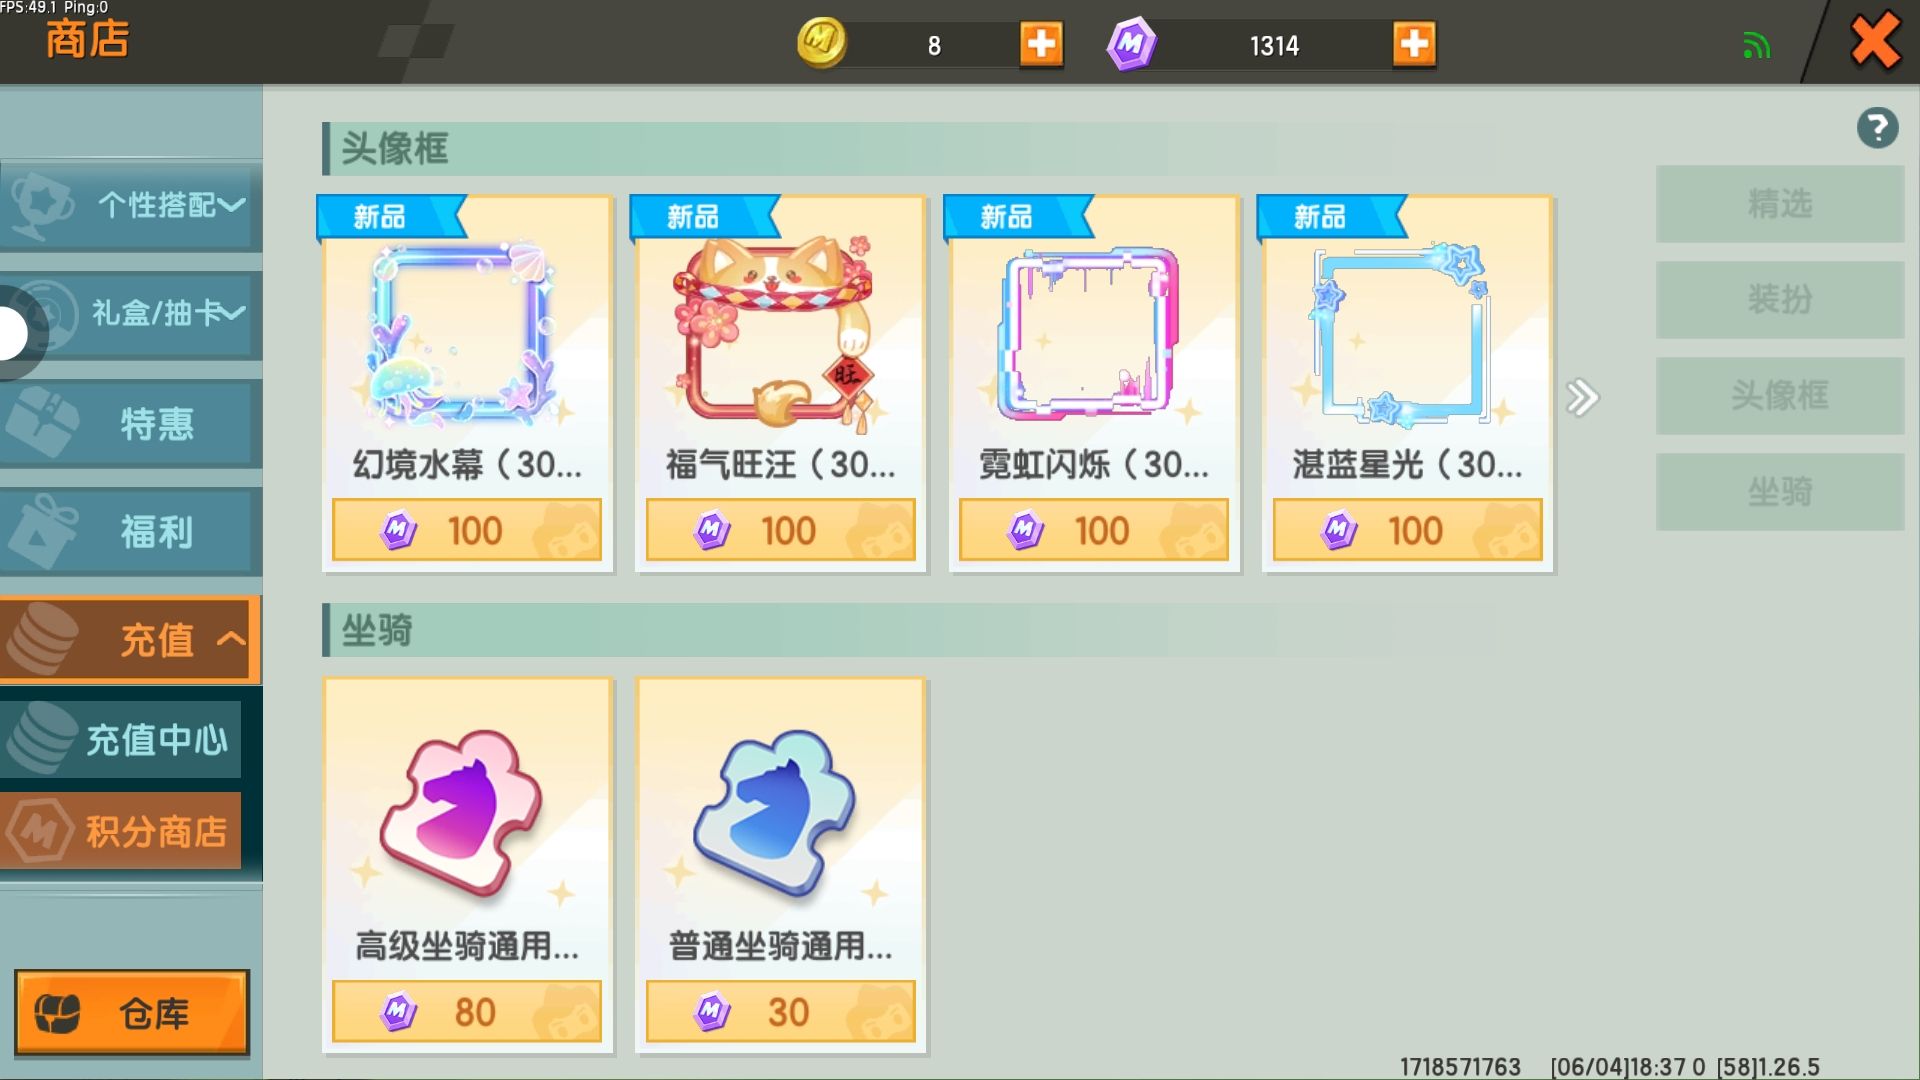
Task: Select the 高级坐骑通用 mount fragment card
Action: pyautogui.click(x=467, y=866)
